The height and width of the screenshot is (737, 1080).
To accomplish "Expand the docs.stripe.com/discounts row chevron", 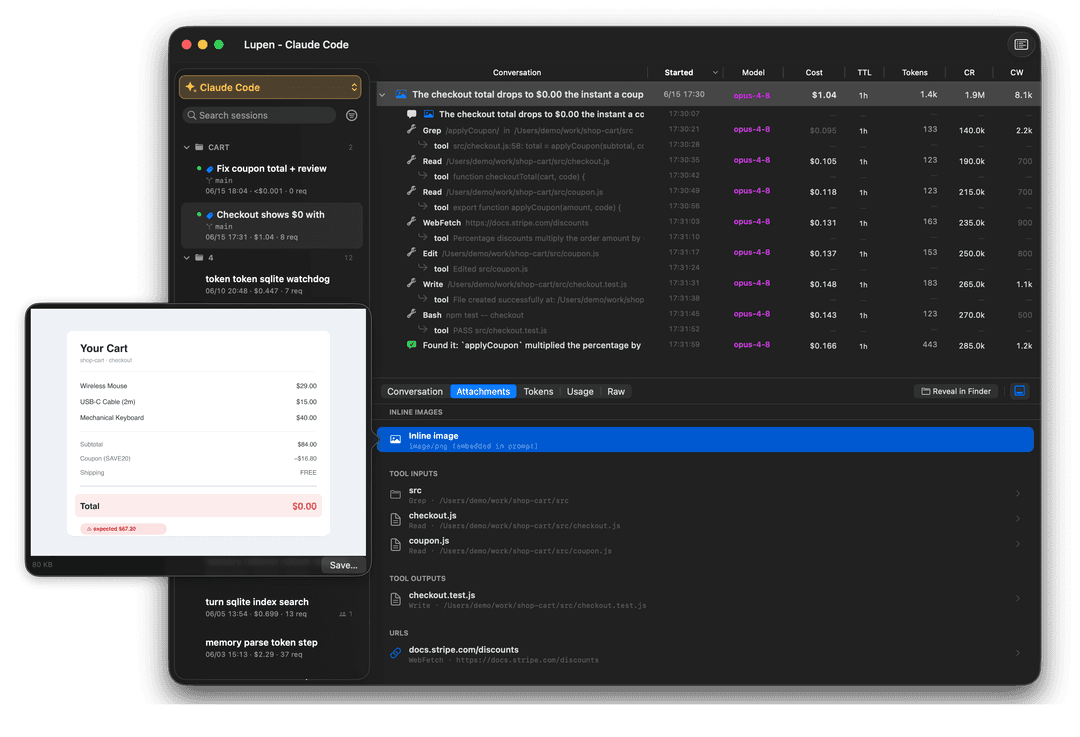I will tap(1018, 653).
